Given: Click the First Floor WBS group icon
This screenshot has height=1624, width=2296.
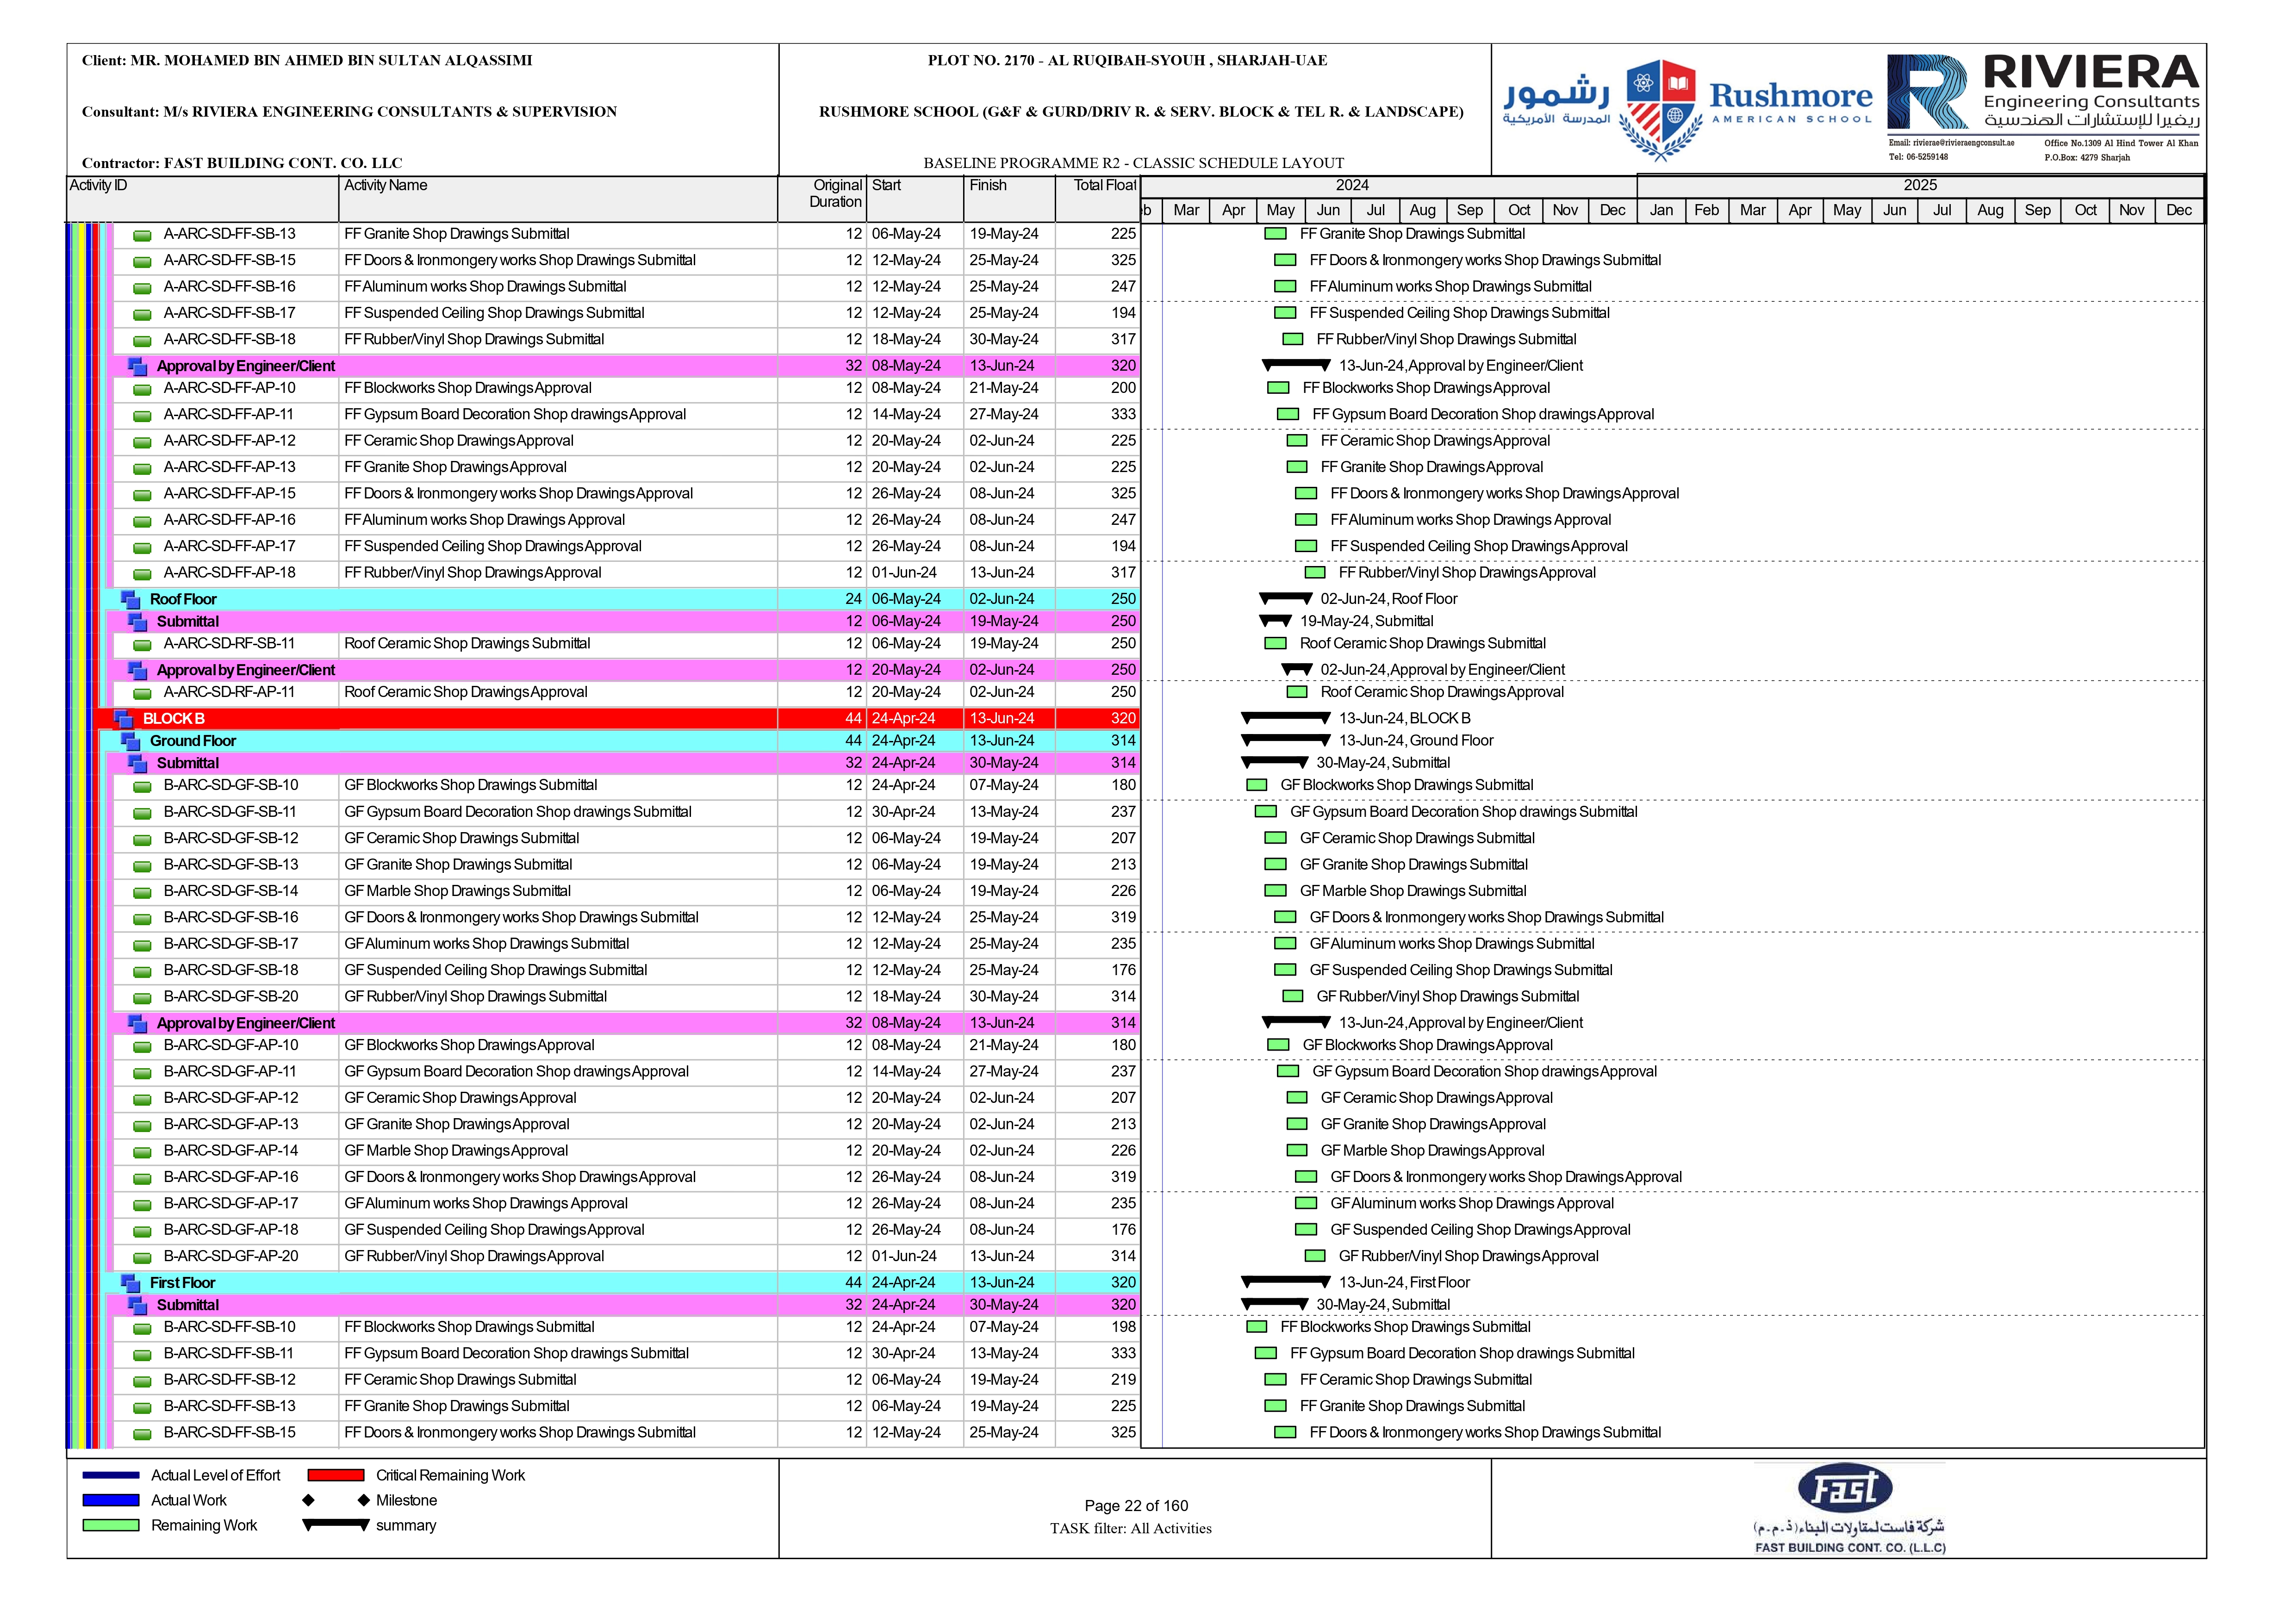Looking at the screenshot, I should tap(131, 1284).
